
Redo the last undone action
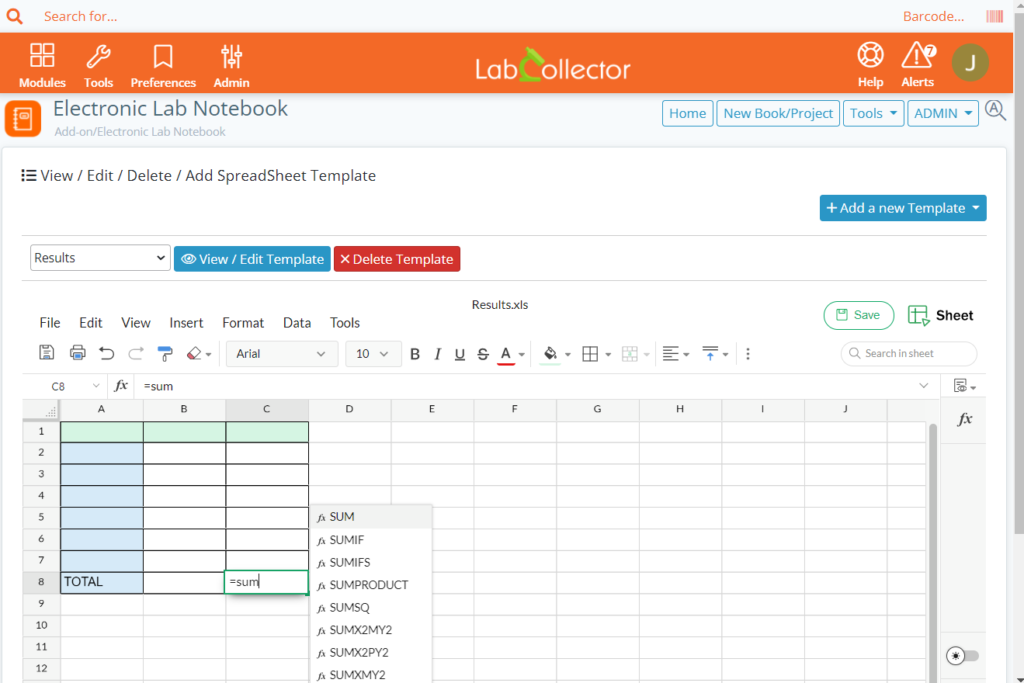(x=136, y=353)
